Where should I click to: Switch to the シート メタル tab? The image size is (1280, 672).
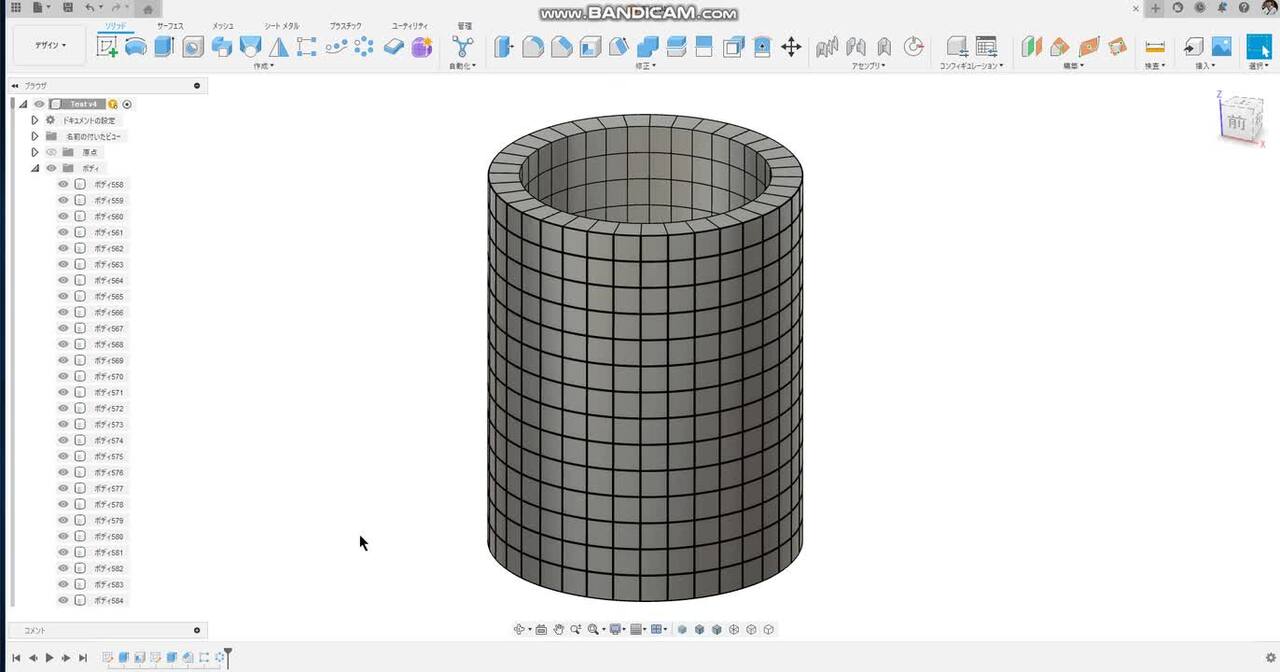point(281,26)
